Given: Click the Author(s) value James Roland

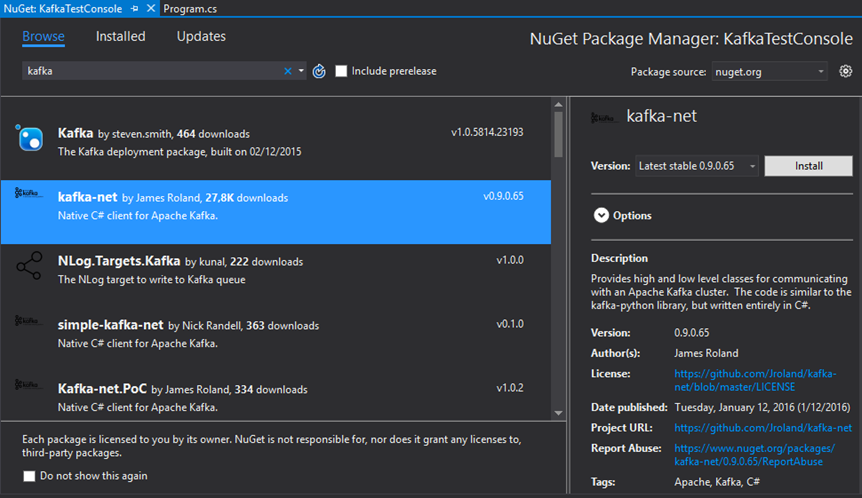Looking at the screenshot, I should [x=706, y=353].
